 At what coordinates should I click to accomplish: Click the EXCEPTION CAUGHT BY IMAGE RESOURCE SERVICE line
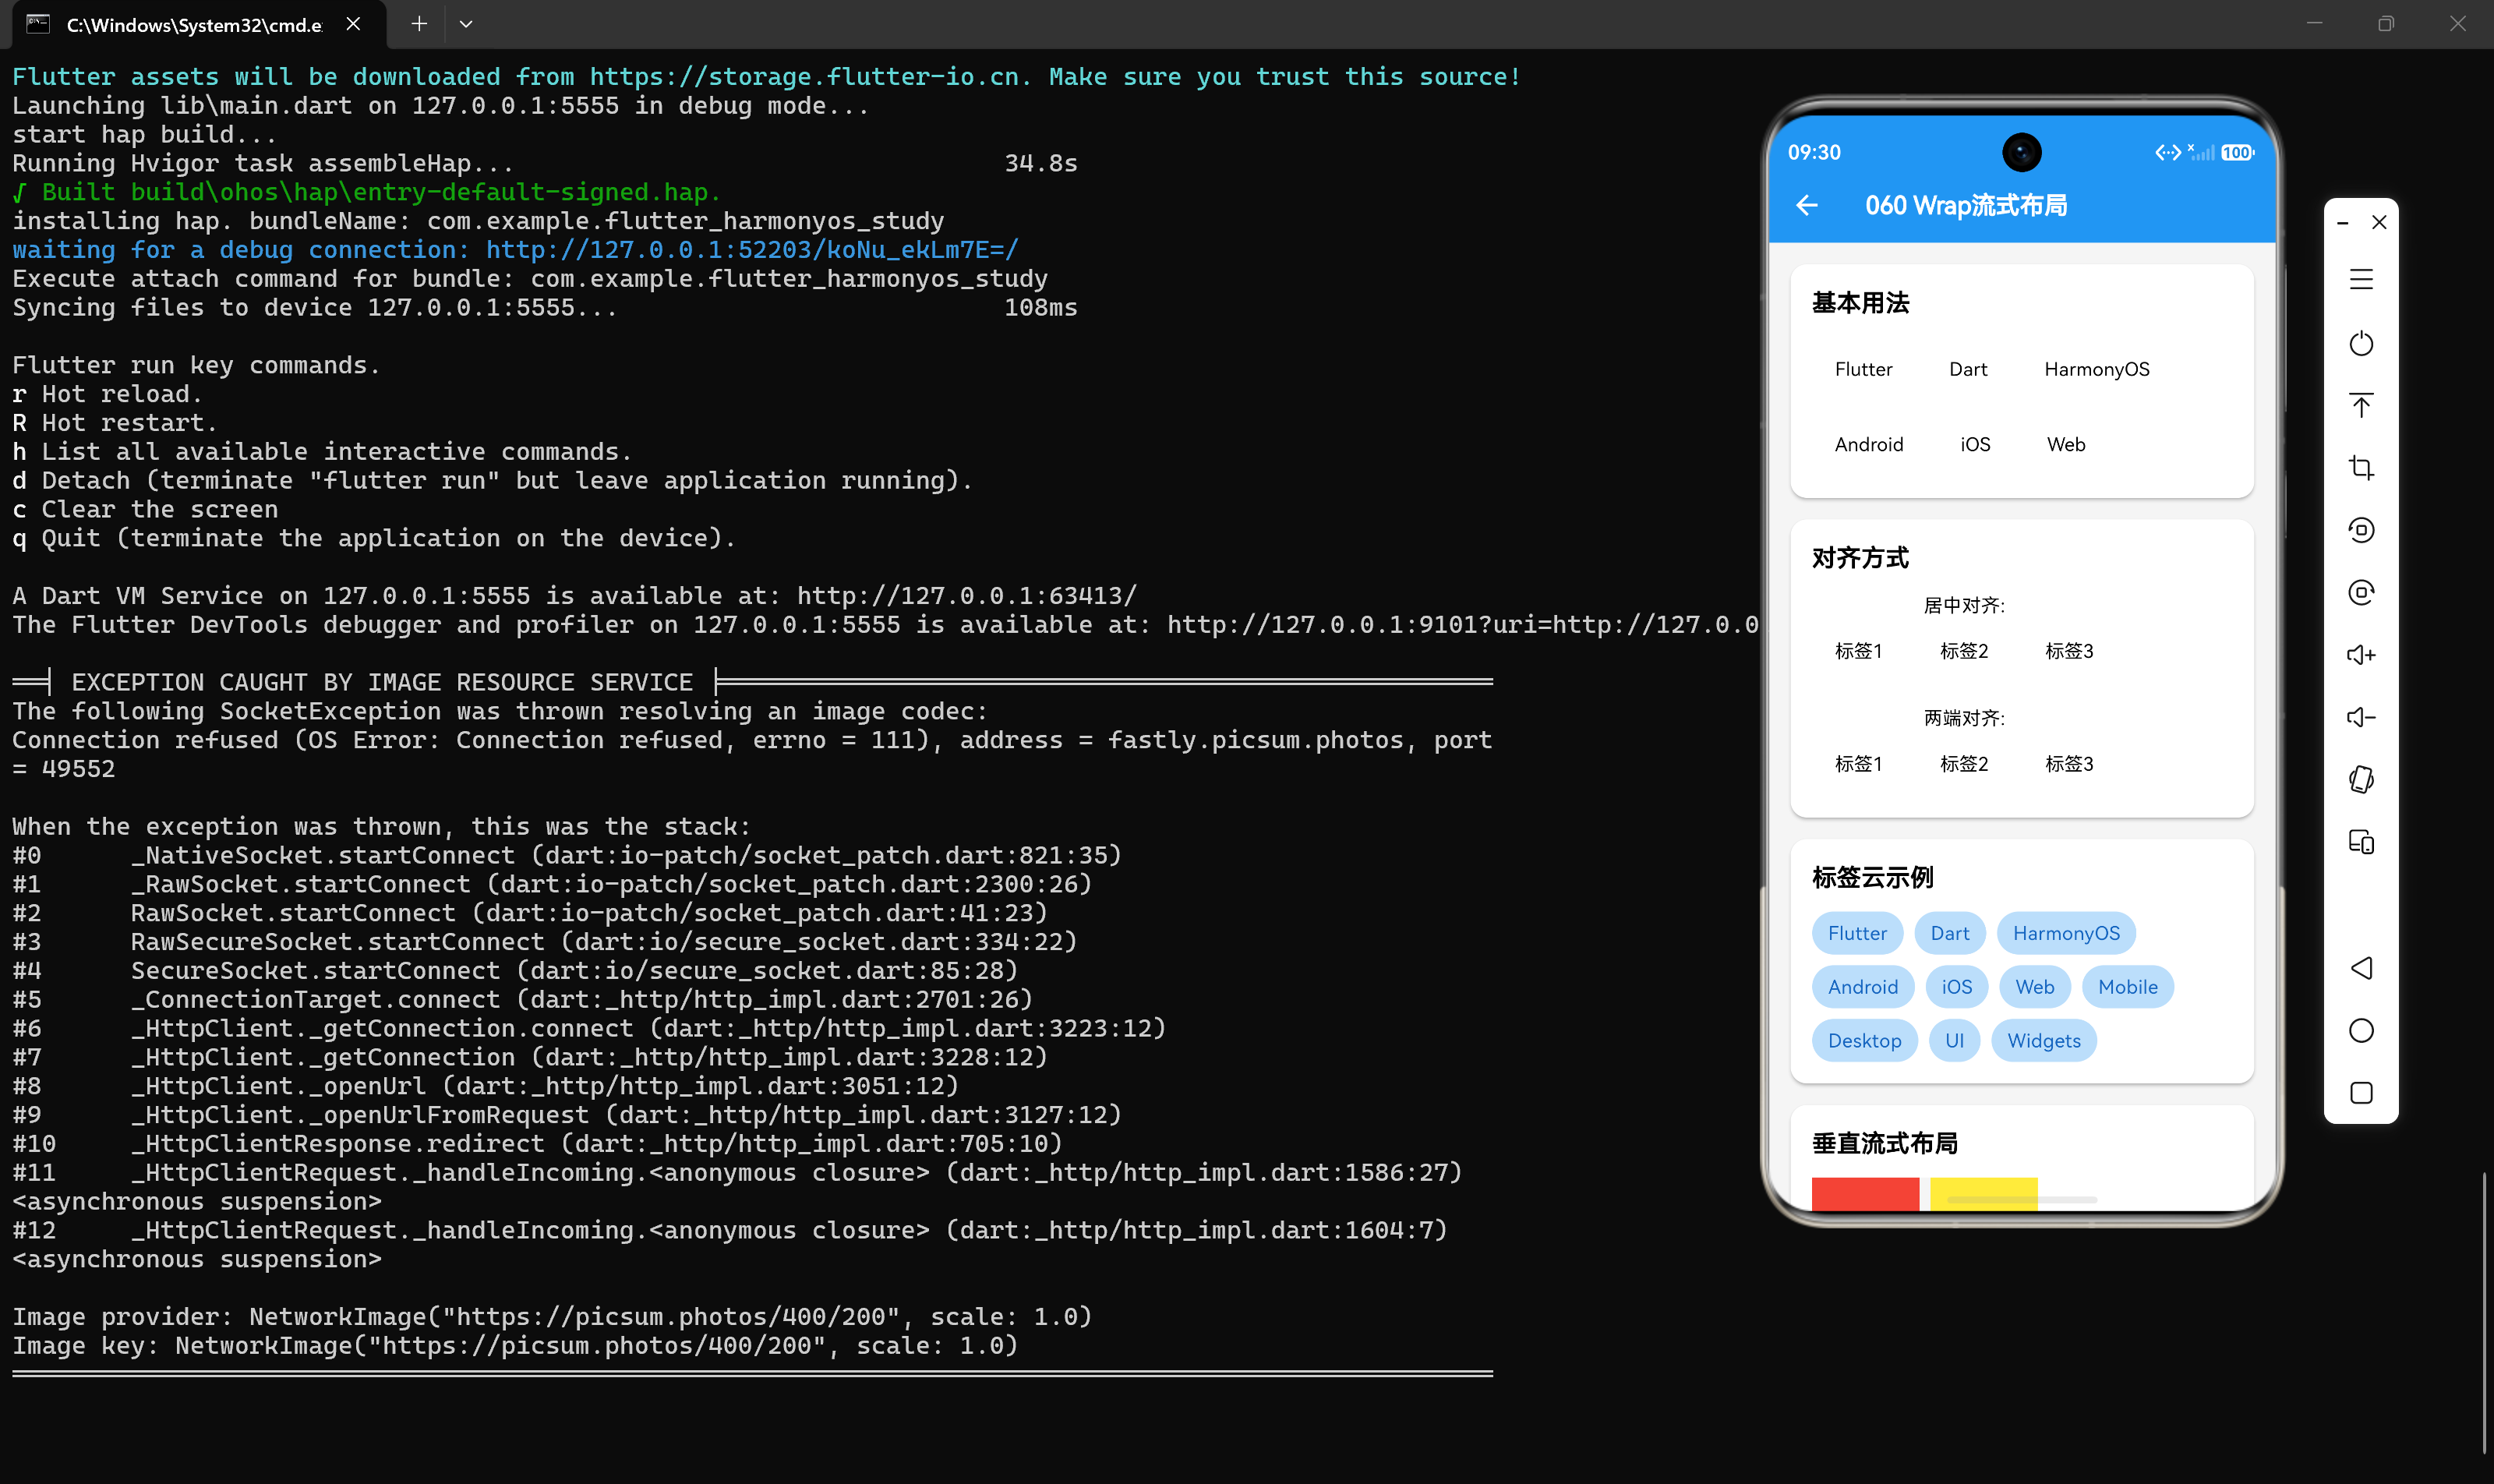pos(752,682)
